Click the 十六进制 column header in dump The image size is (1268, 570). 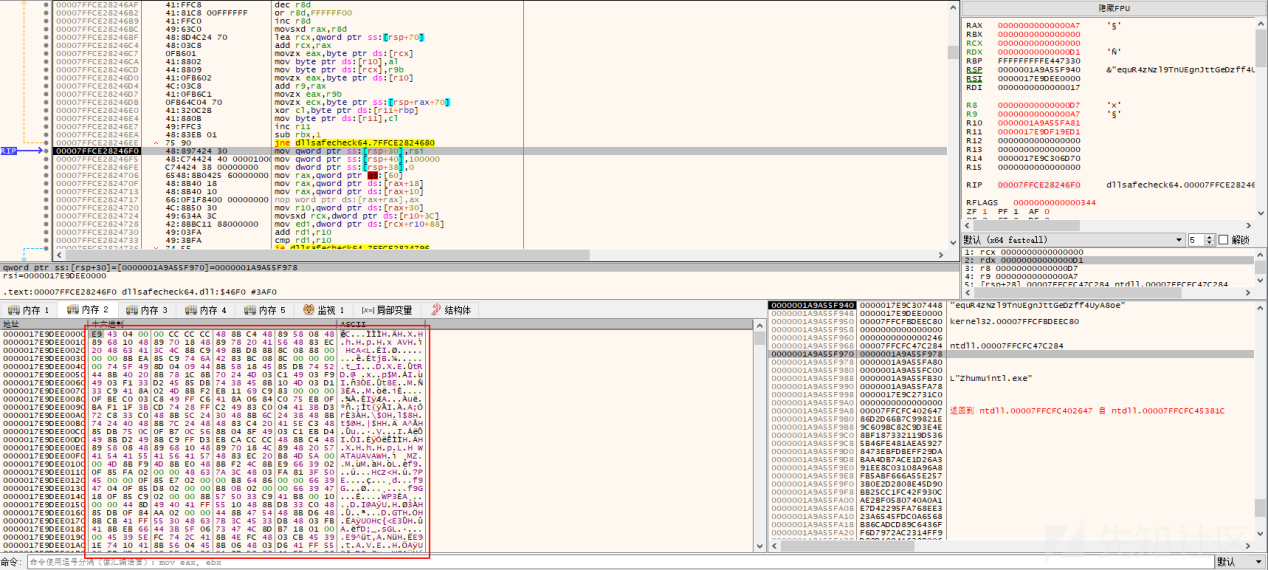tap(212, 324)
